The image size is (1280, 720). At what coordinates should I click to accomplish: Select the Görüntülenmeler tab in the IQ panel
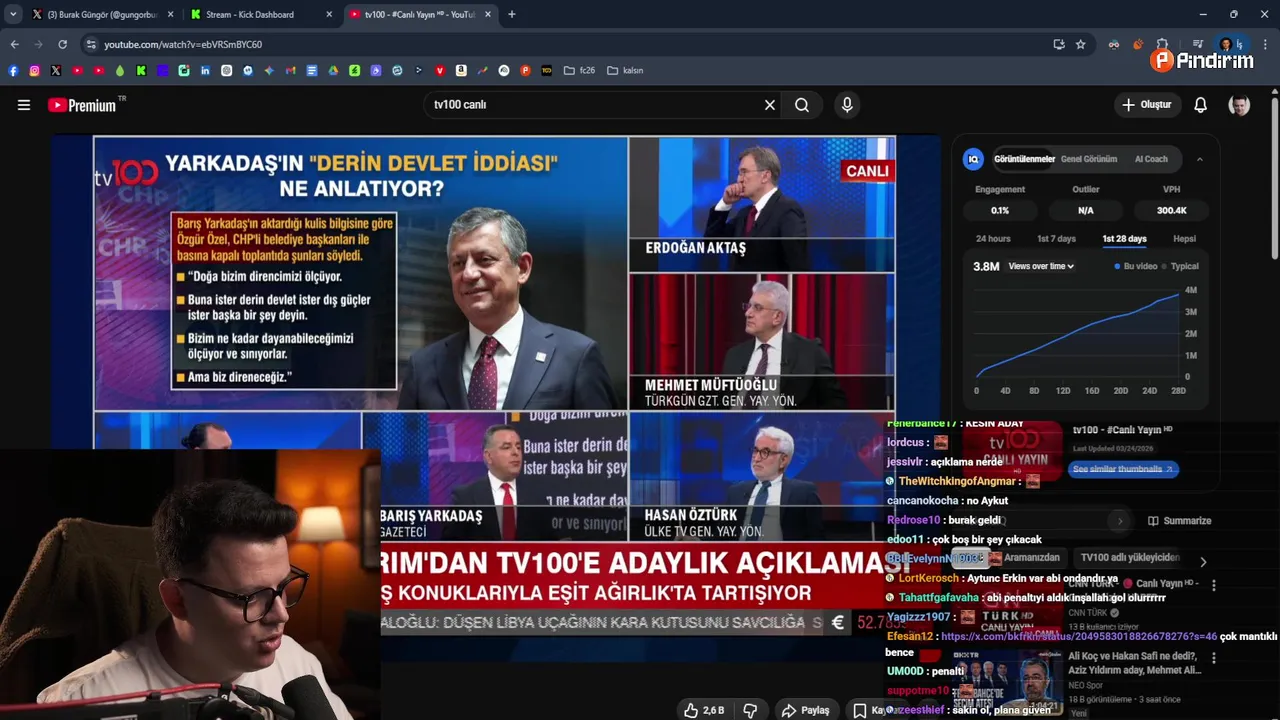(x=1024, y=159)
